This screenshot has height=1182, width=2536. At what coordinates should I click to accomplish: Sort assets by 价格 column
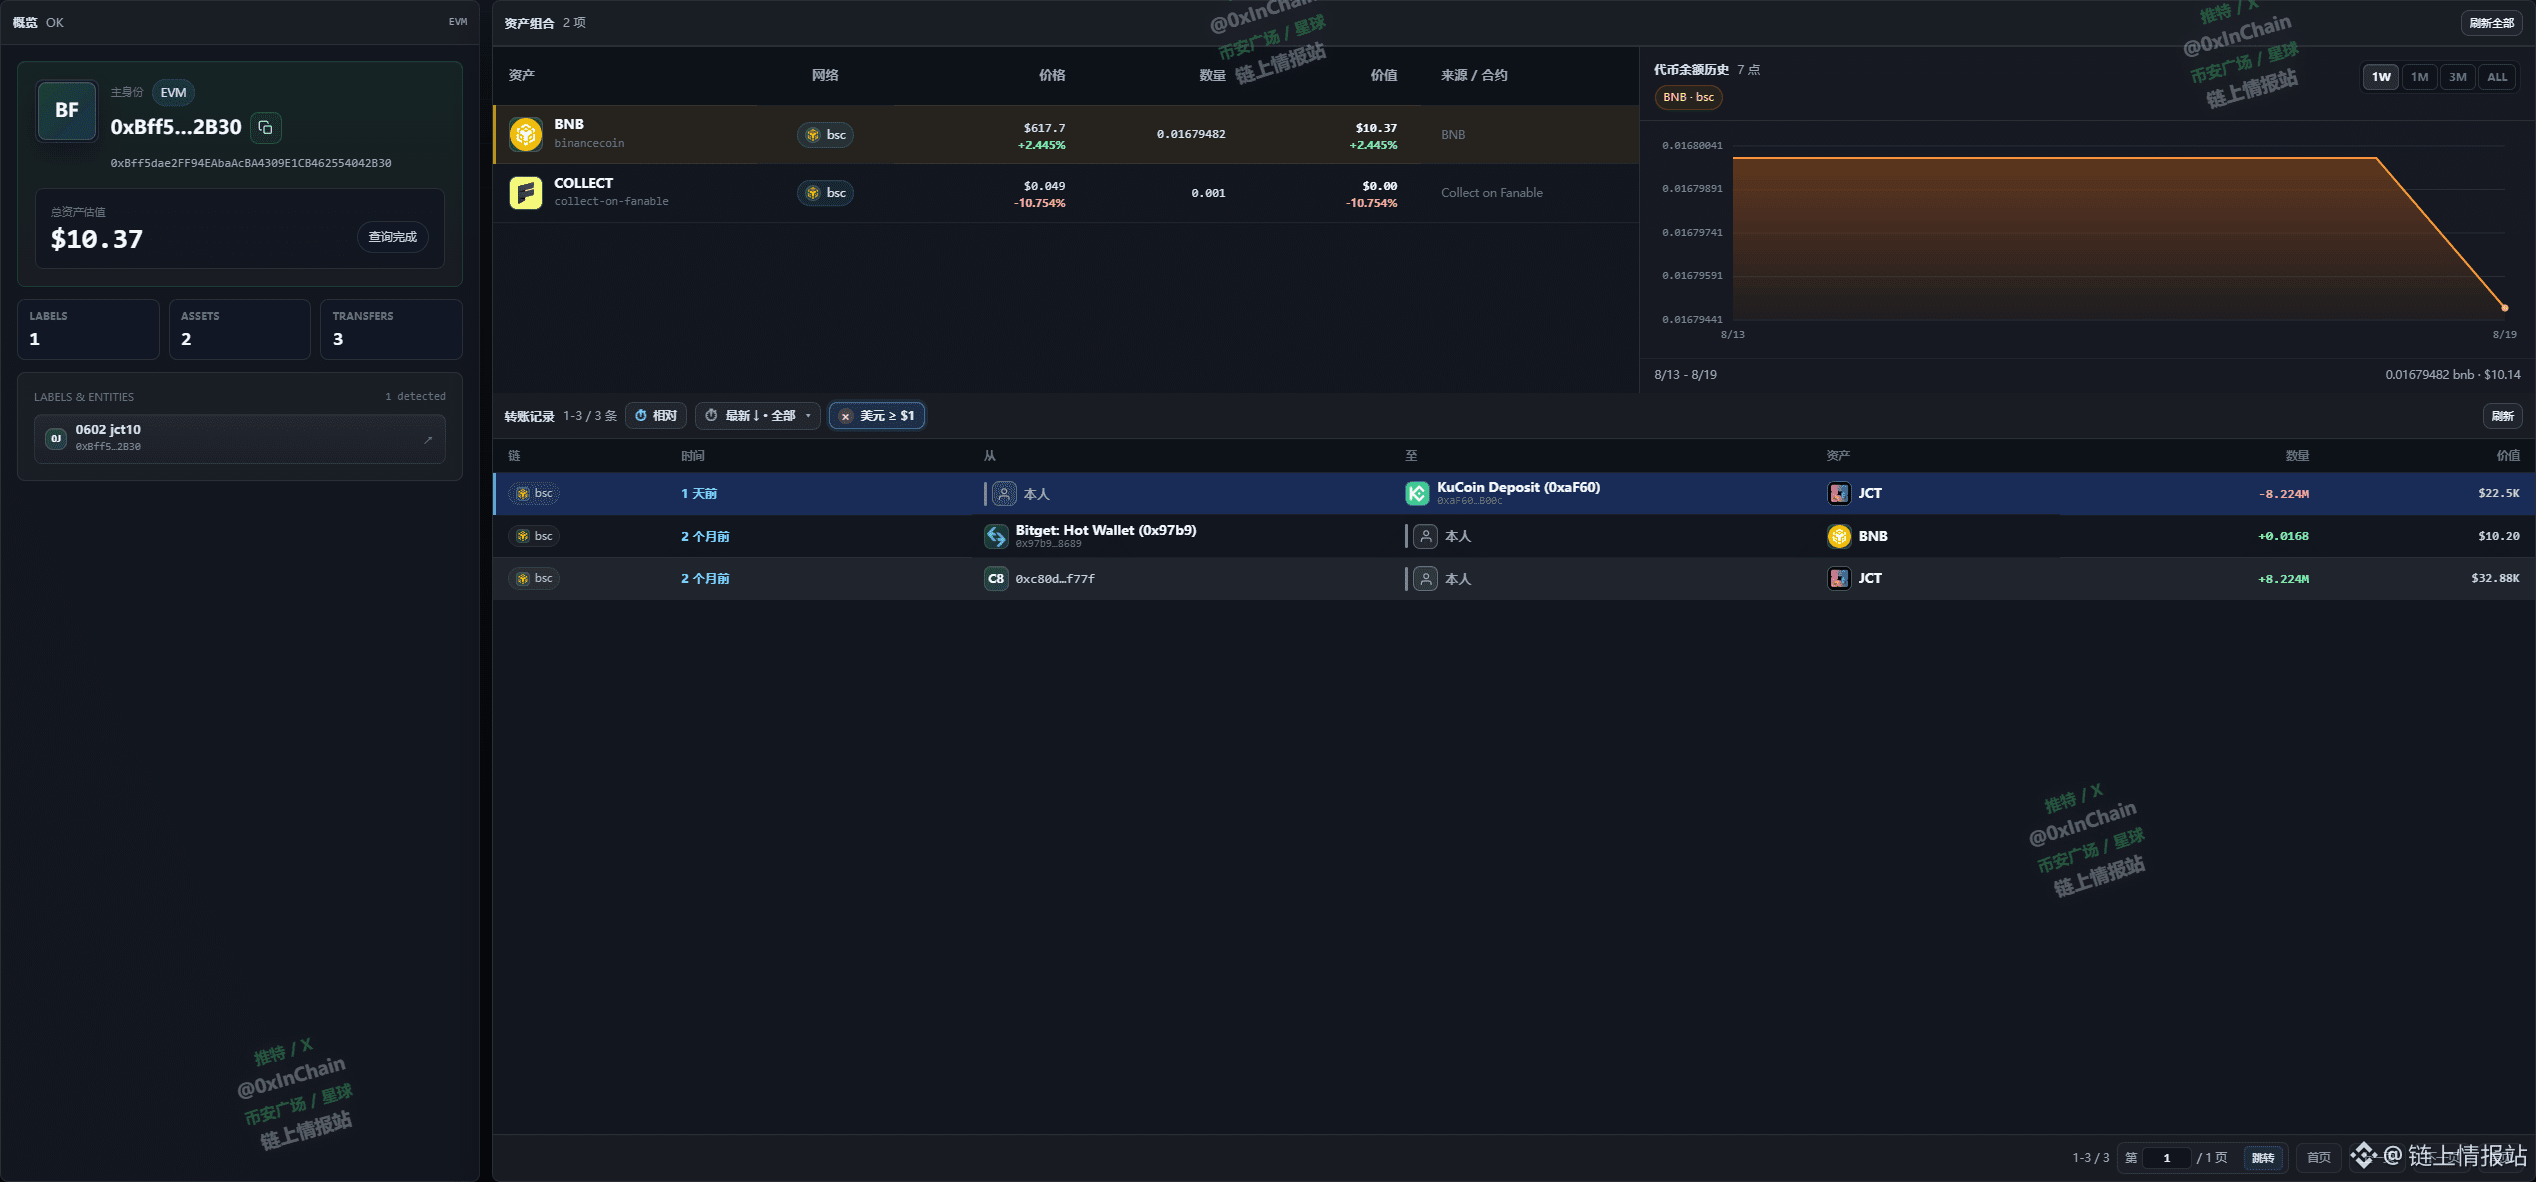[1052, 75]
